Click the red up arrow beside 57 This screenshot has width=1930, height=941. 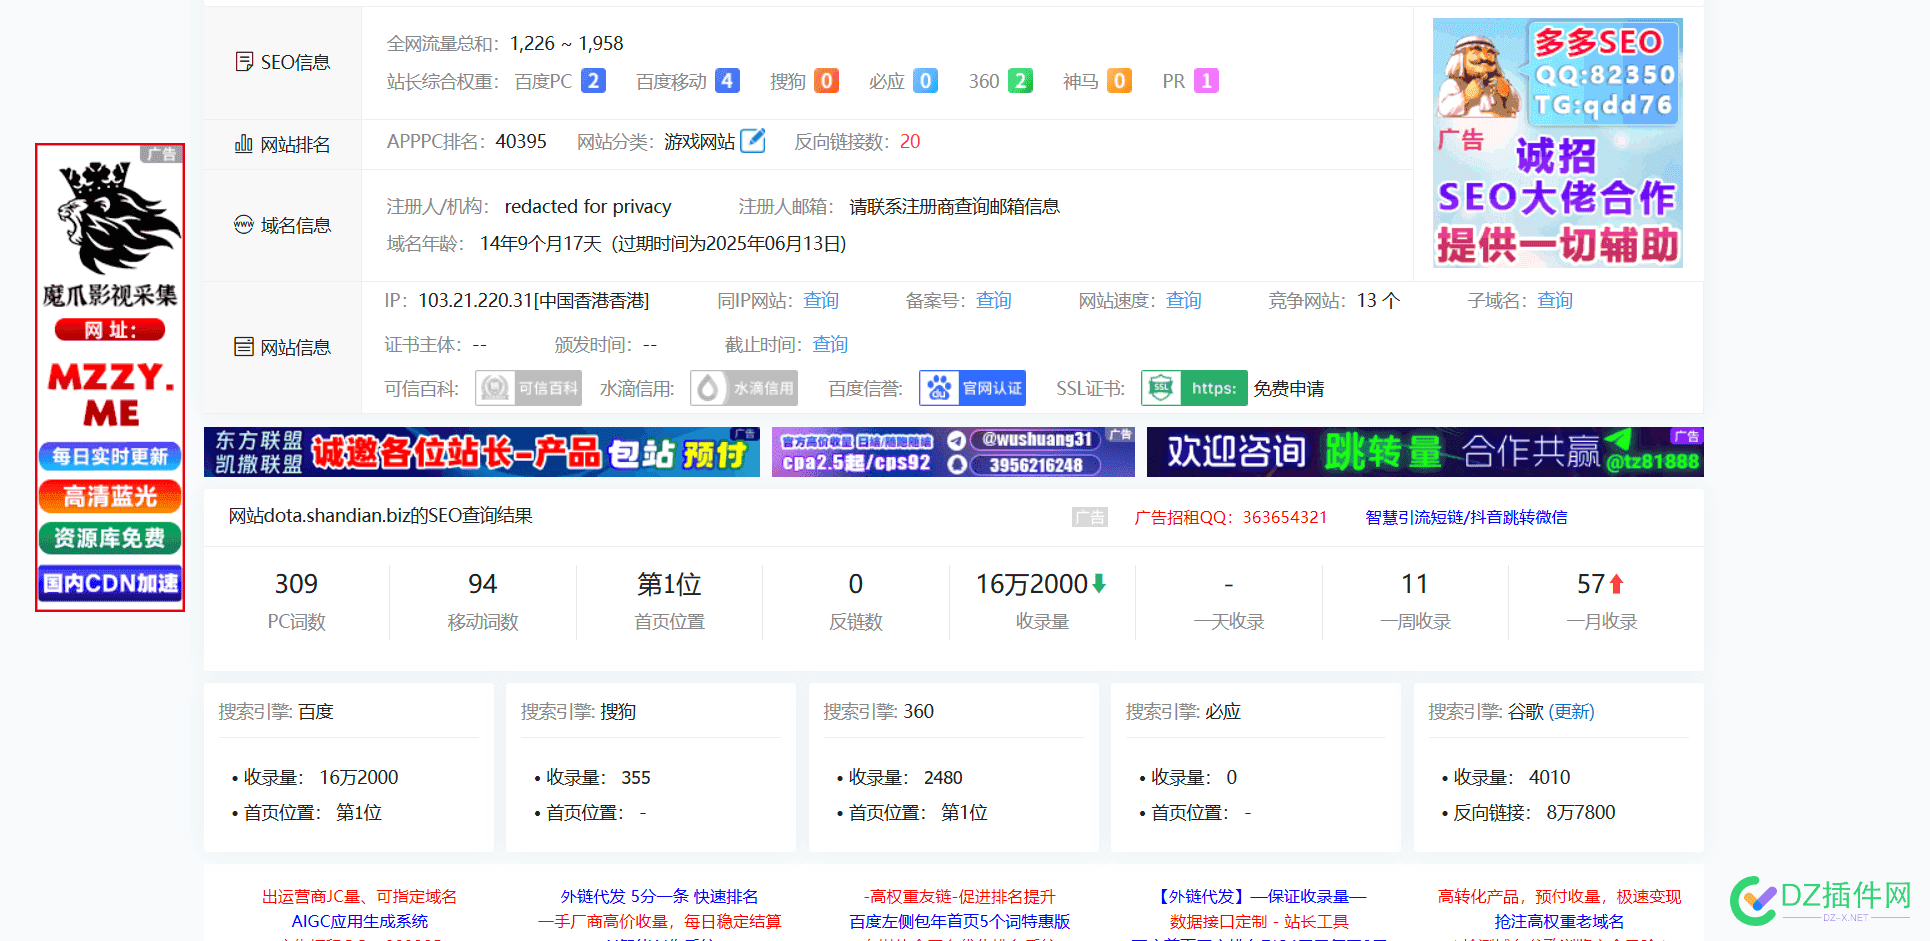[x=1616, y=584]
